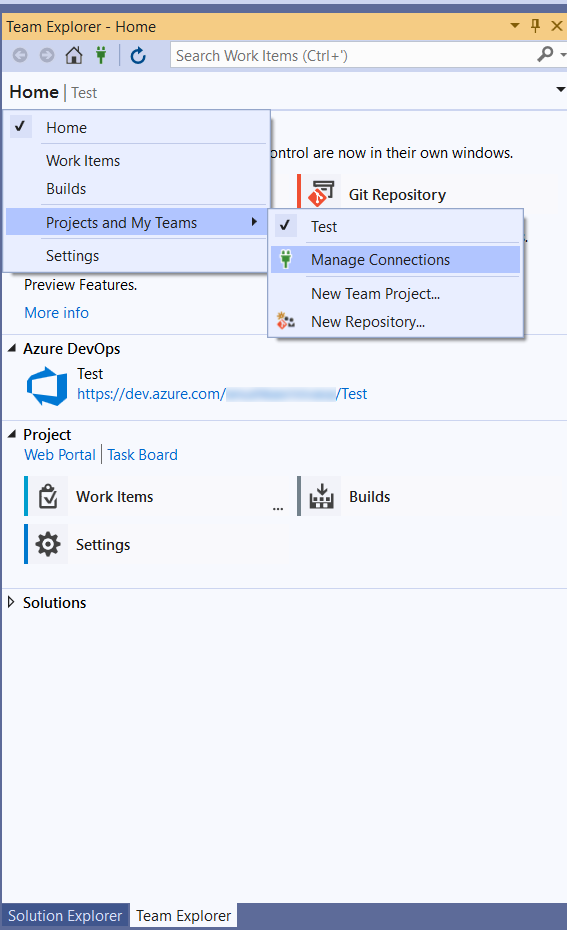Open the Builds tile icon
567x930 pixels.
point(321,496)
